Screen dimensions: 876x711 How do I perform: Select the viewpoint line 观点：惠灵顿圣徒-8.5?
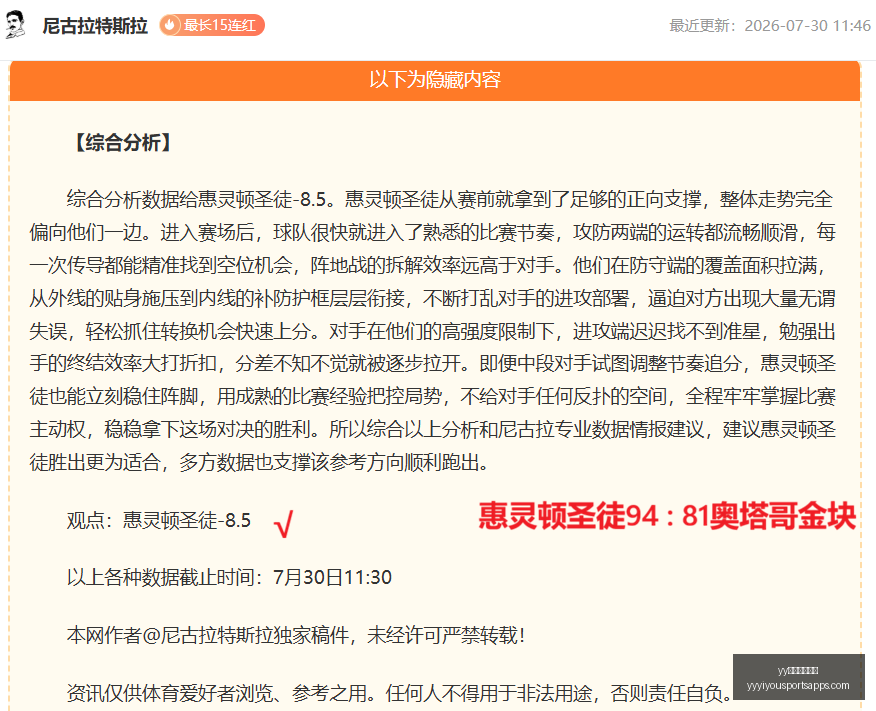tap(159, 520)
